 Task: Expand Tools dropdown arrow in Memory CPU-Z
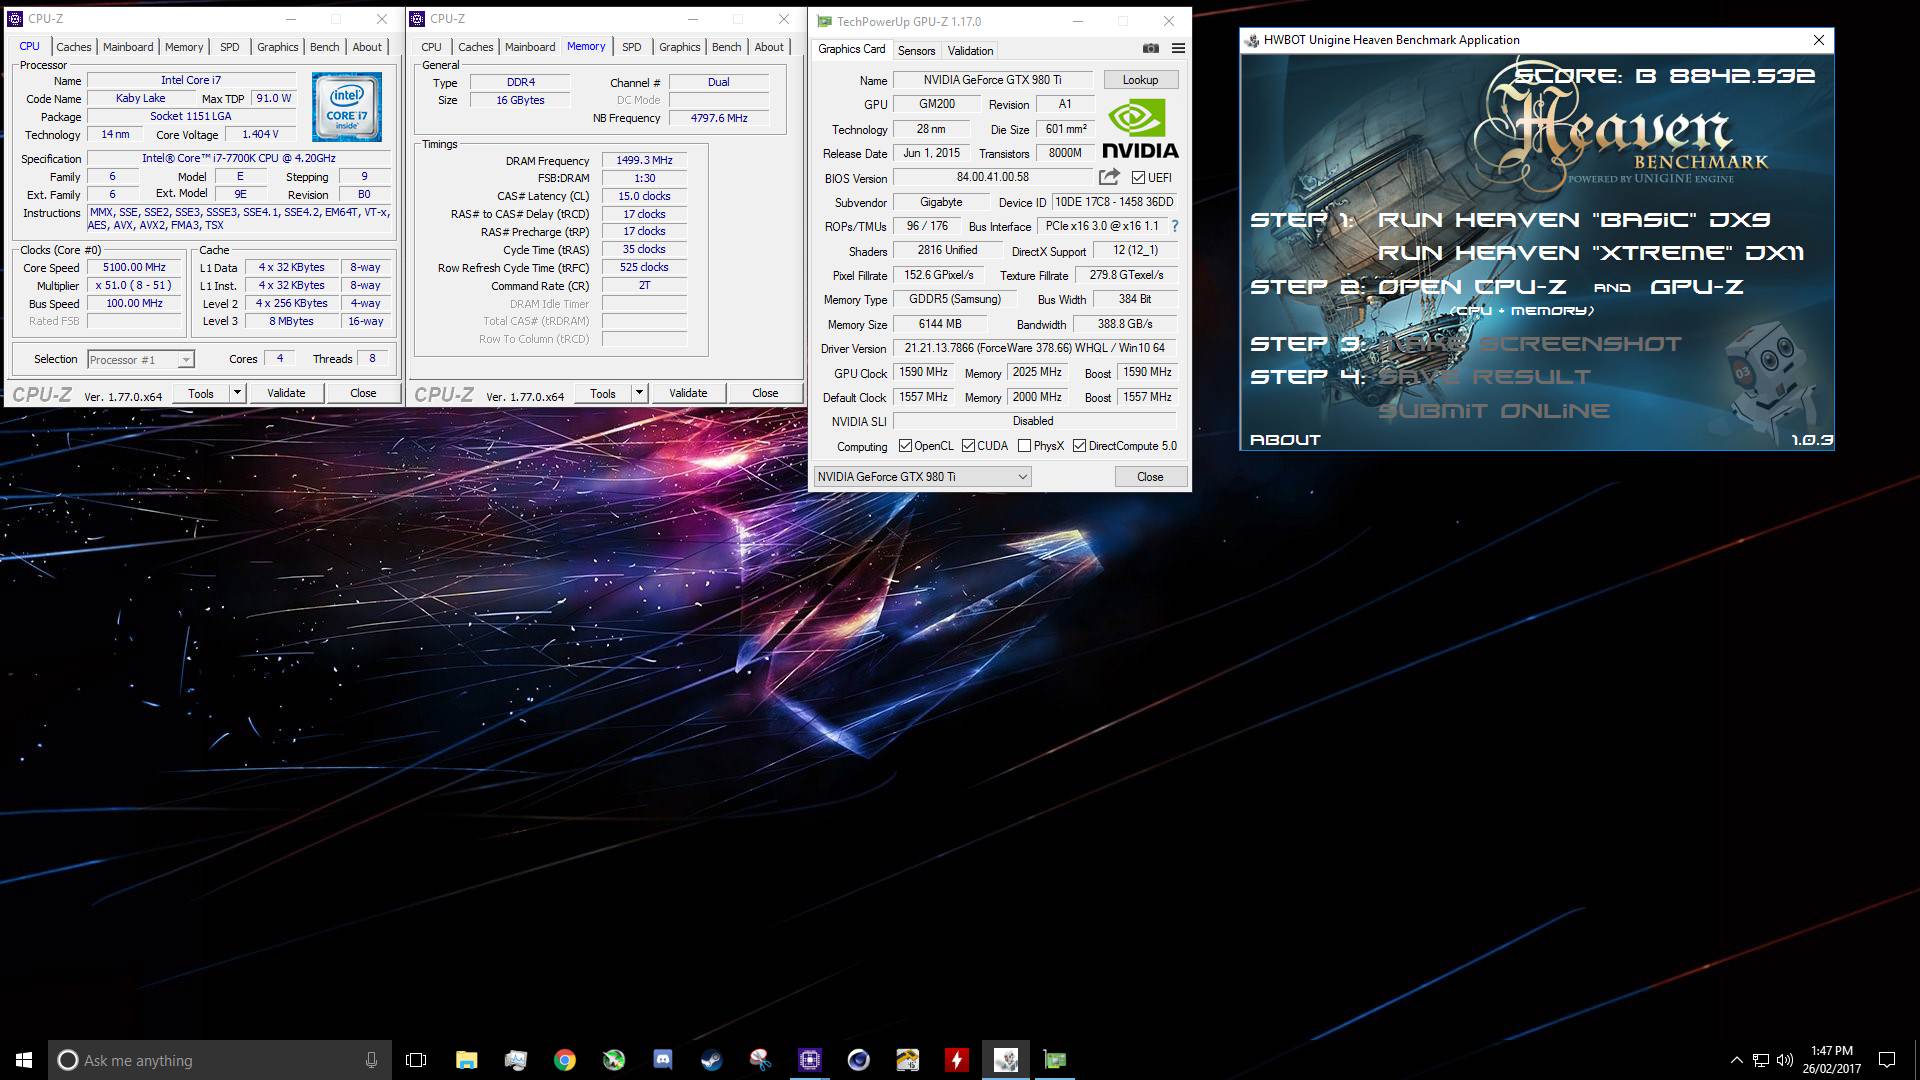[x=639, y=393]
